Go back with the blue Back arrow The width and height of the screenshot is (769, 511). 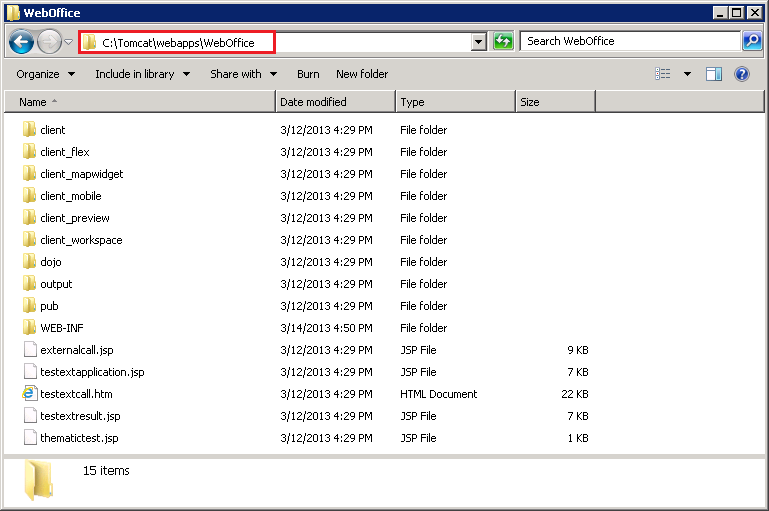(22, 42)
